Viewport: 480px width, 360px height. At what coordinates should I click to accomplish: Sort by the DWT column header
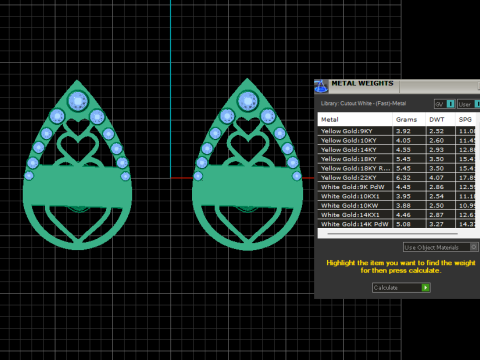point(440,119)
